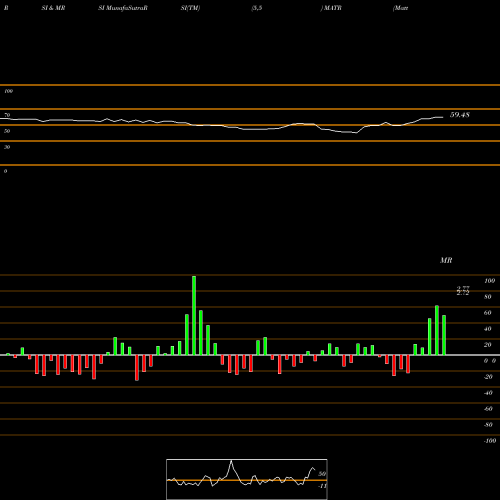500x500 pixels.
Task: Click the RSI value label 59.48
Action: (460, 115)
